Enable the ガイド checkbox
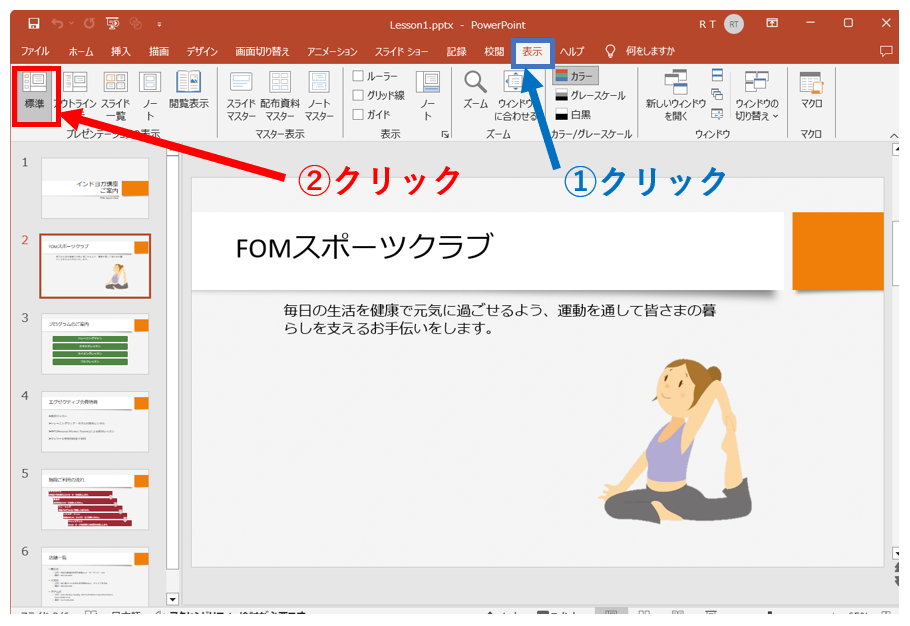The height and width of the screenshot is (626, 910). point(358,114)
